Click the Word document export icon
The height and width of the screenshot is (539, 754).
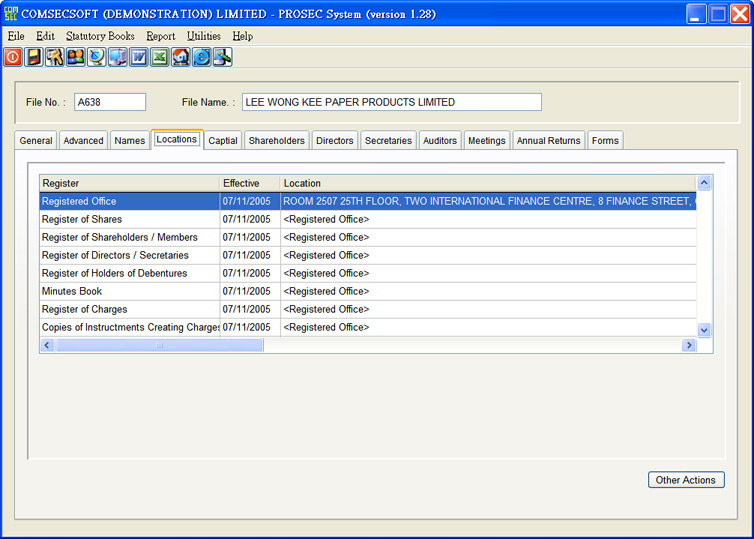[139, 57]
